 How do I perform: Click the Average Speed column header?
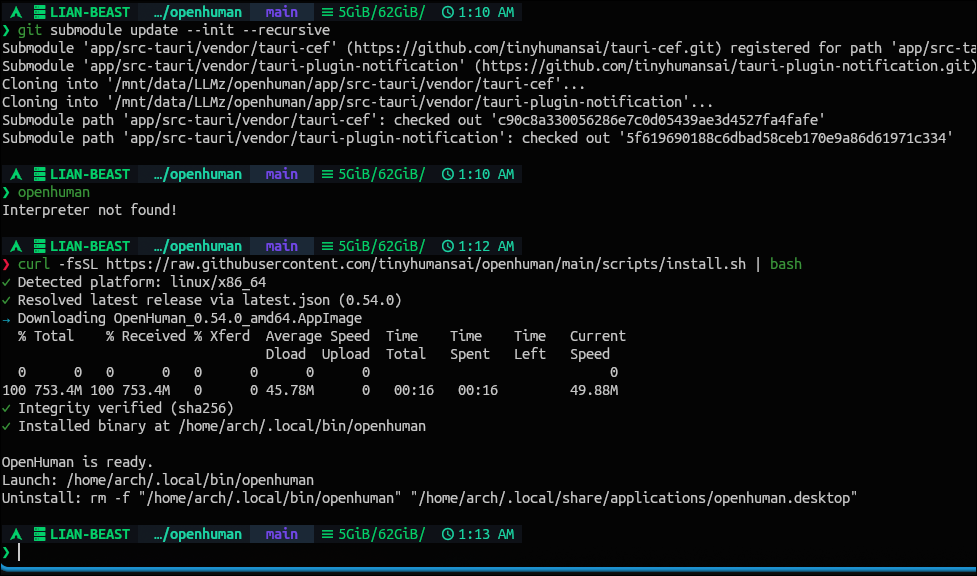(x=318, y=337)
